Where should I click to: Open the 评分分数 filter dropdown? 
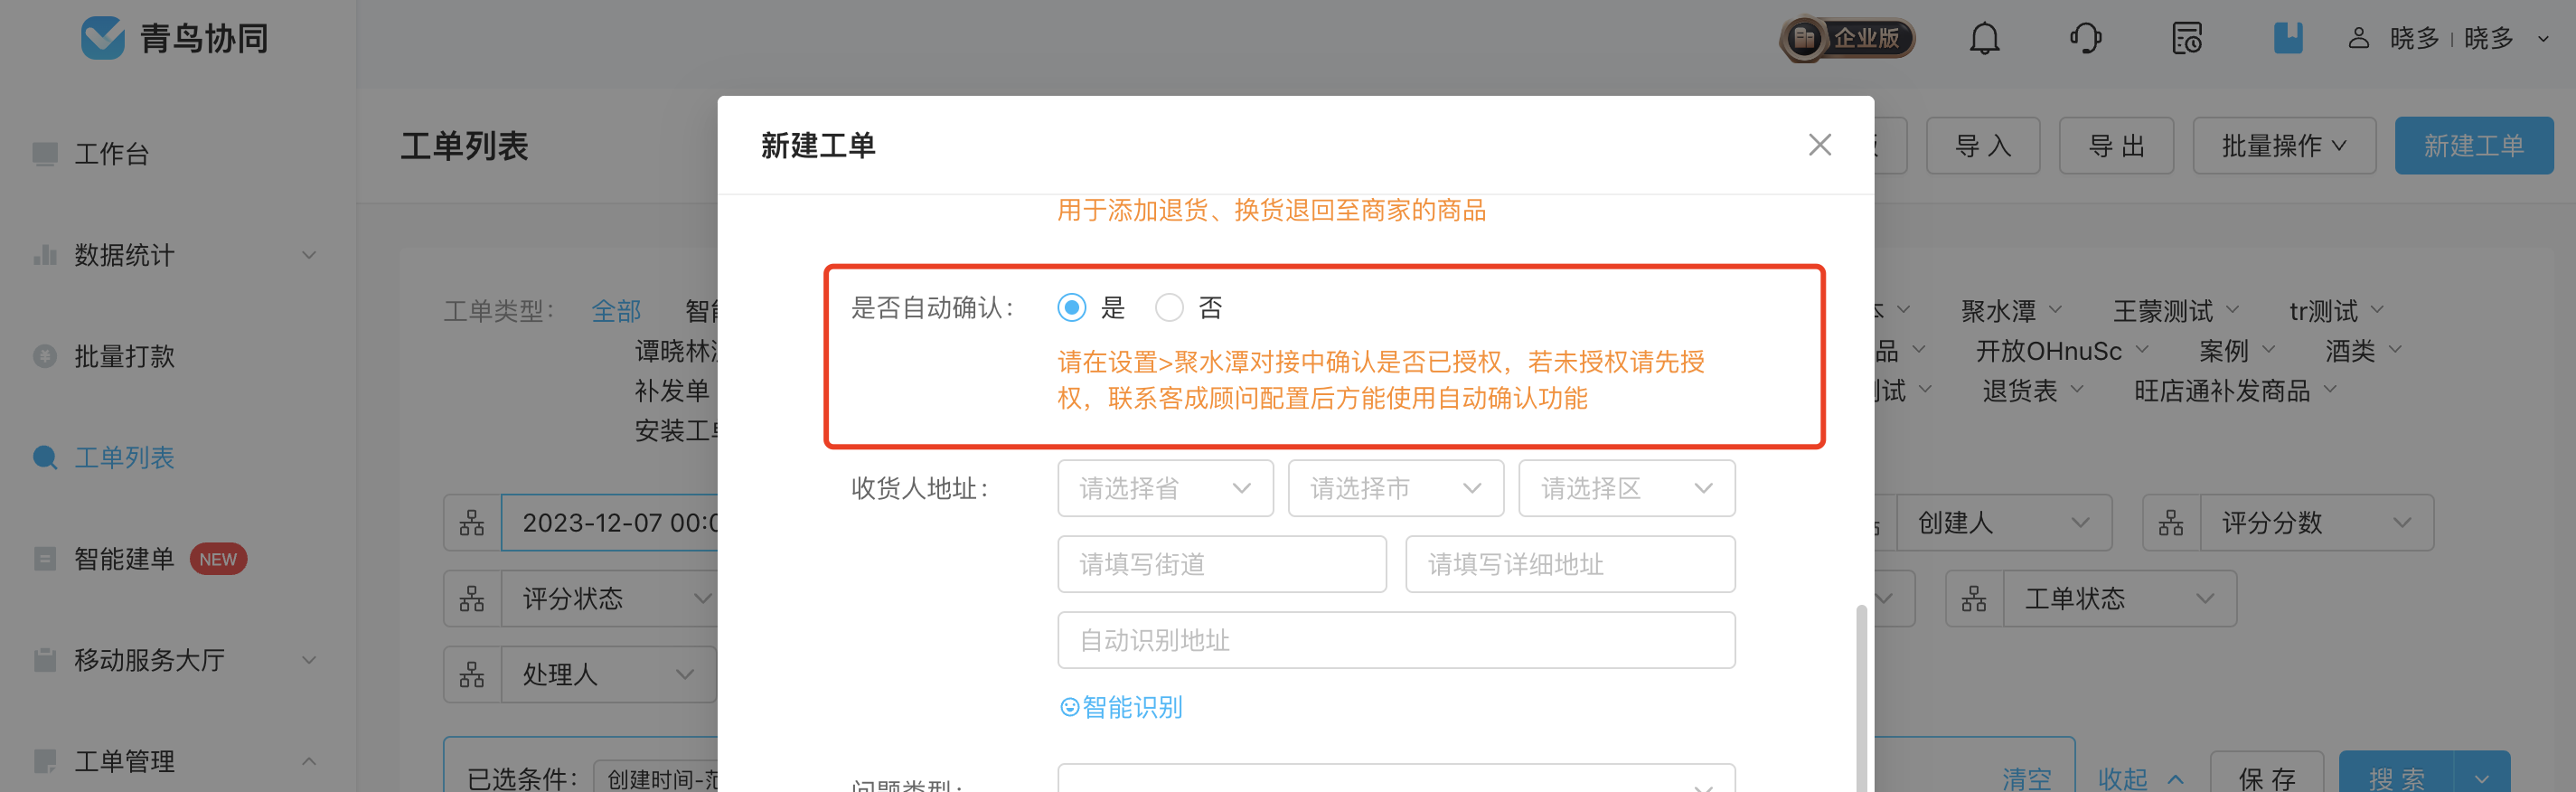pyautogui.click(x=2316, y=522)
